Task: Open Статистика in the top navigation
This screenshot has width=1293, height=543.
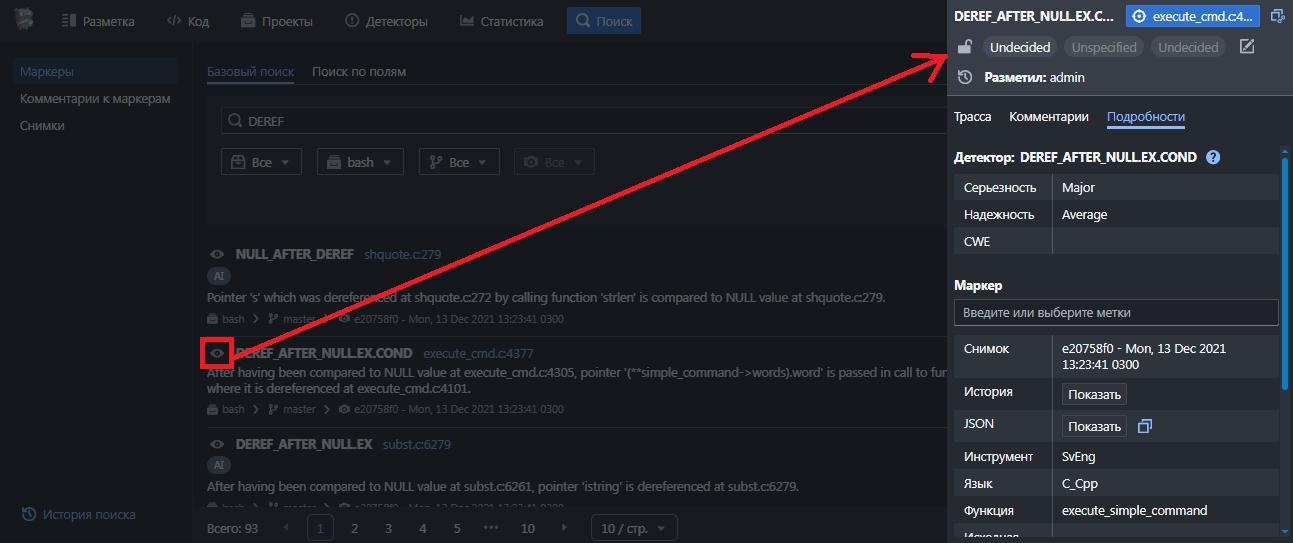Action: (x=502, y=21)
